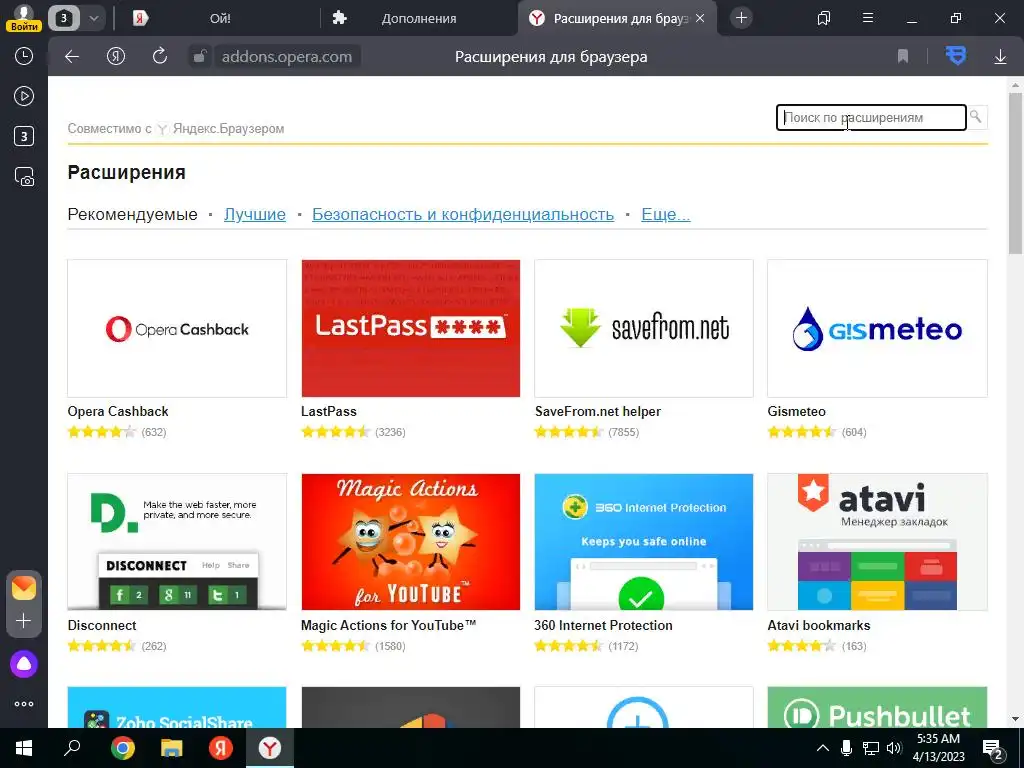
Task: Open the notification center icon
Action: (x=992, y=748)
